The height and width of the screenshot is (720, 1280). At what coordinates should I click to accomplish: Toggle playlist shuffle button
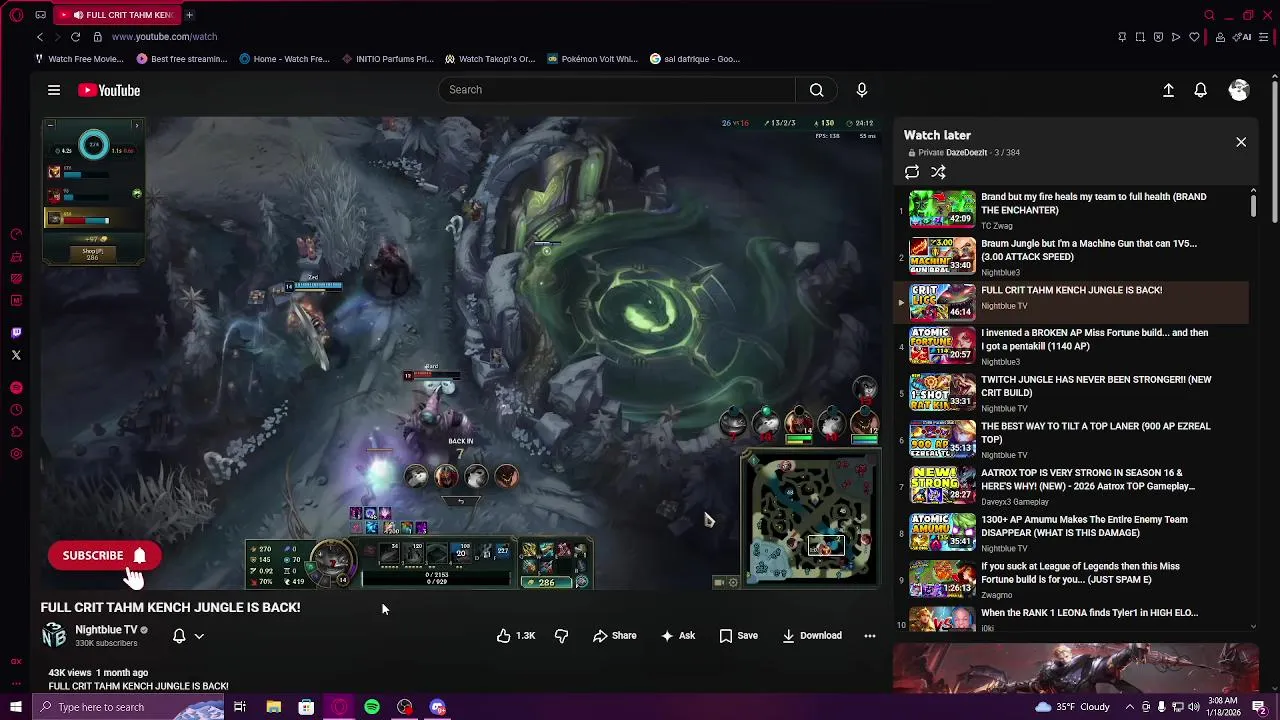938,172
